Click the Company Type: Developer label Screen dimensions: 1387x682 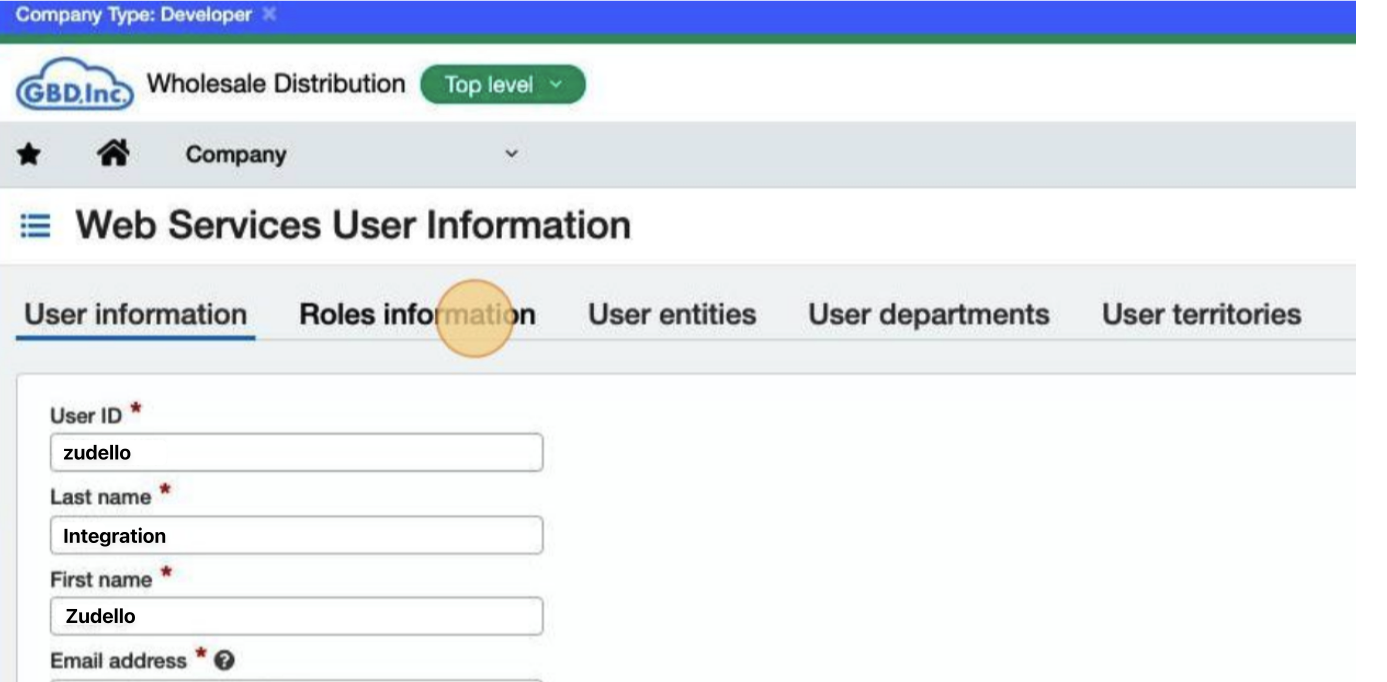133,15
